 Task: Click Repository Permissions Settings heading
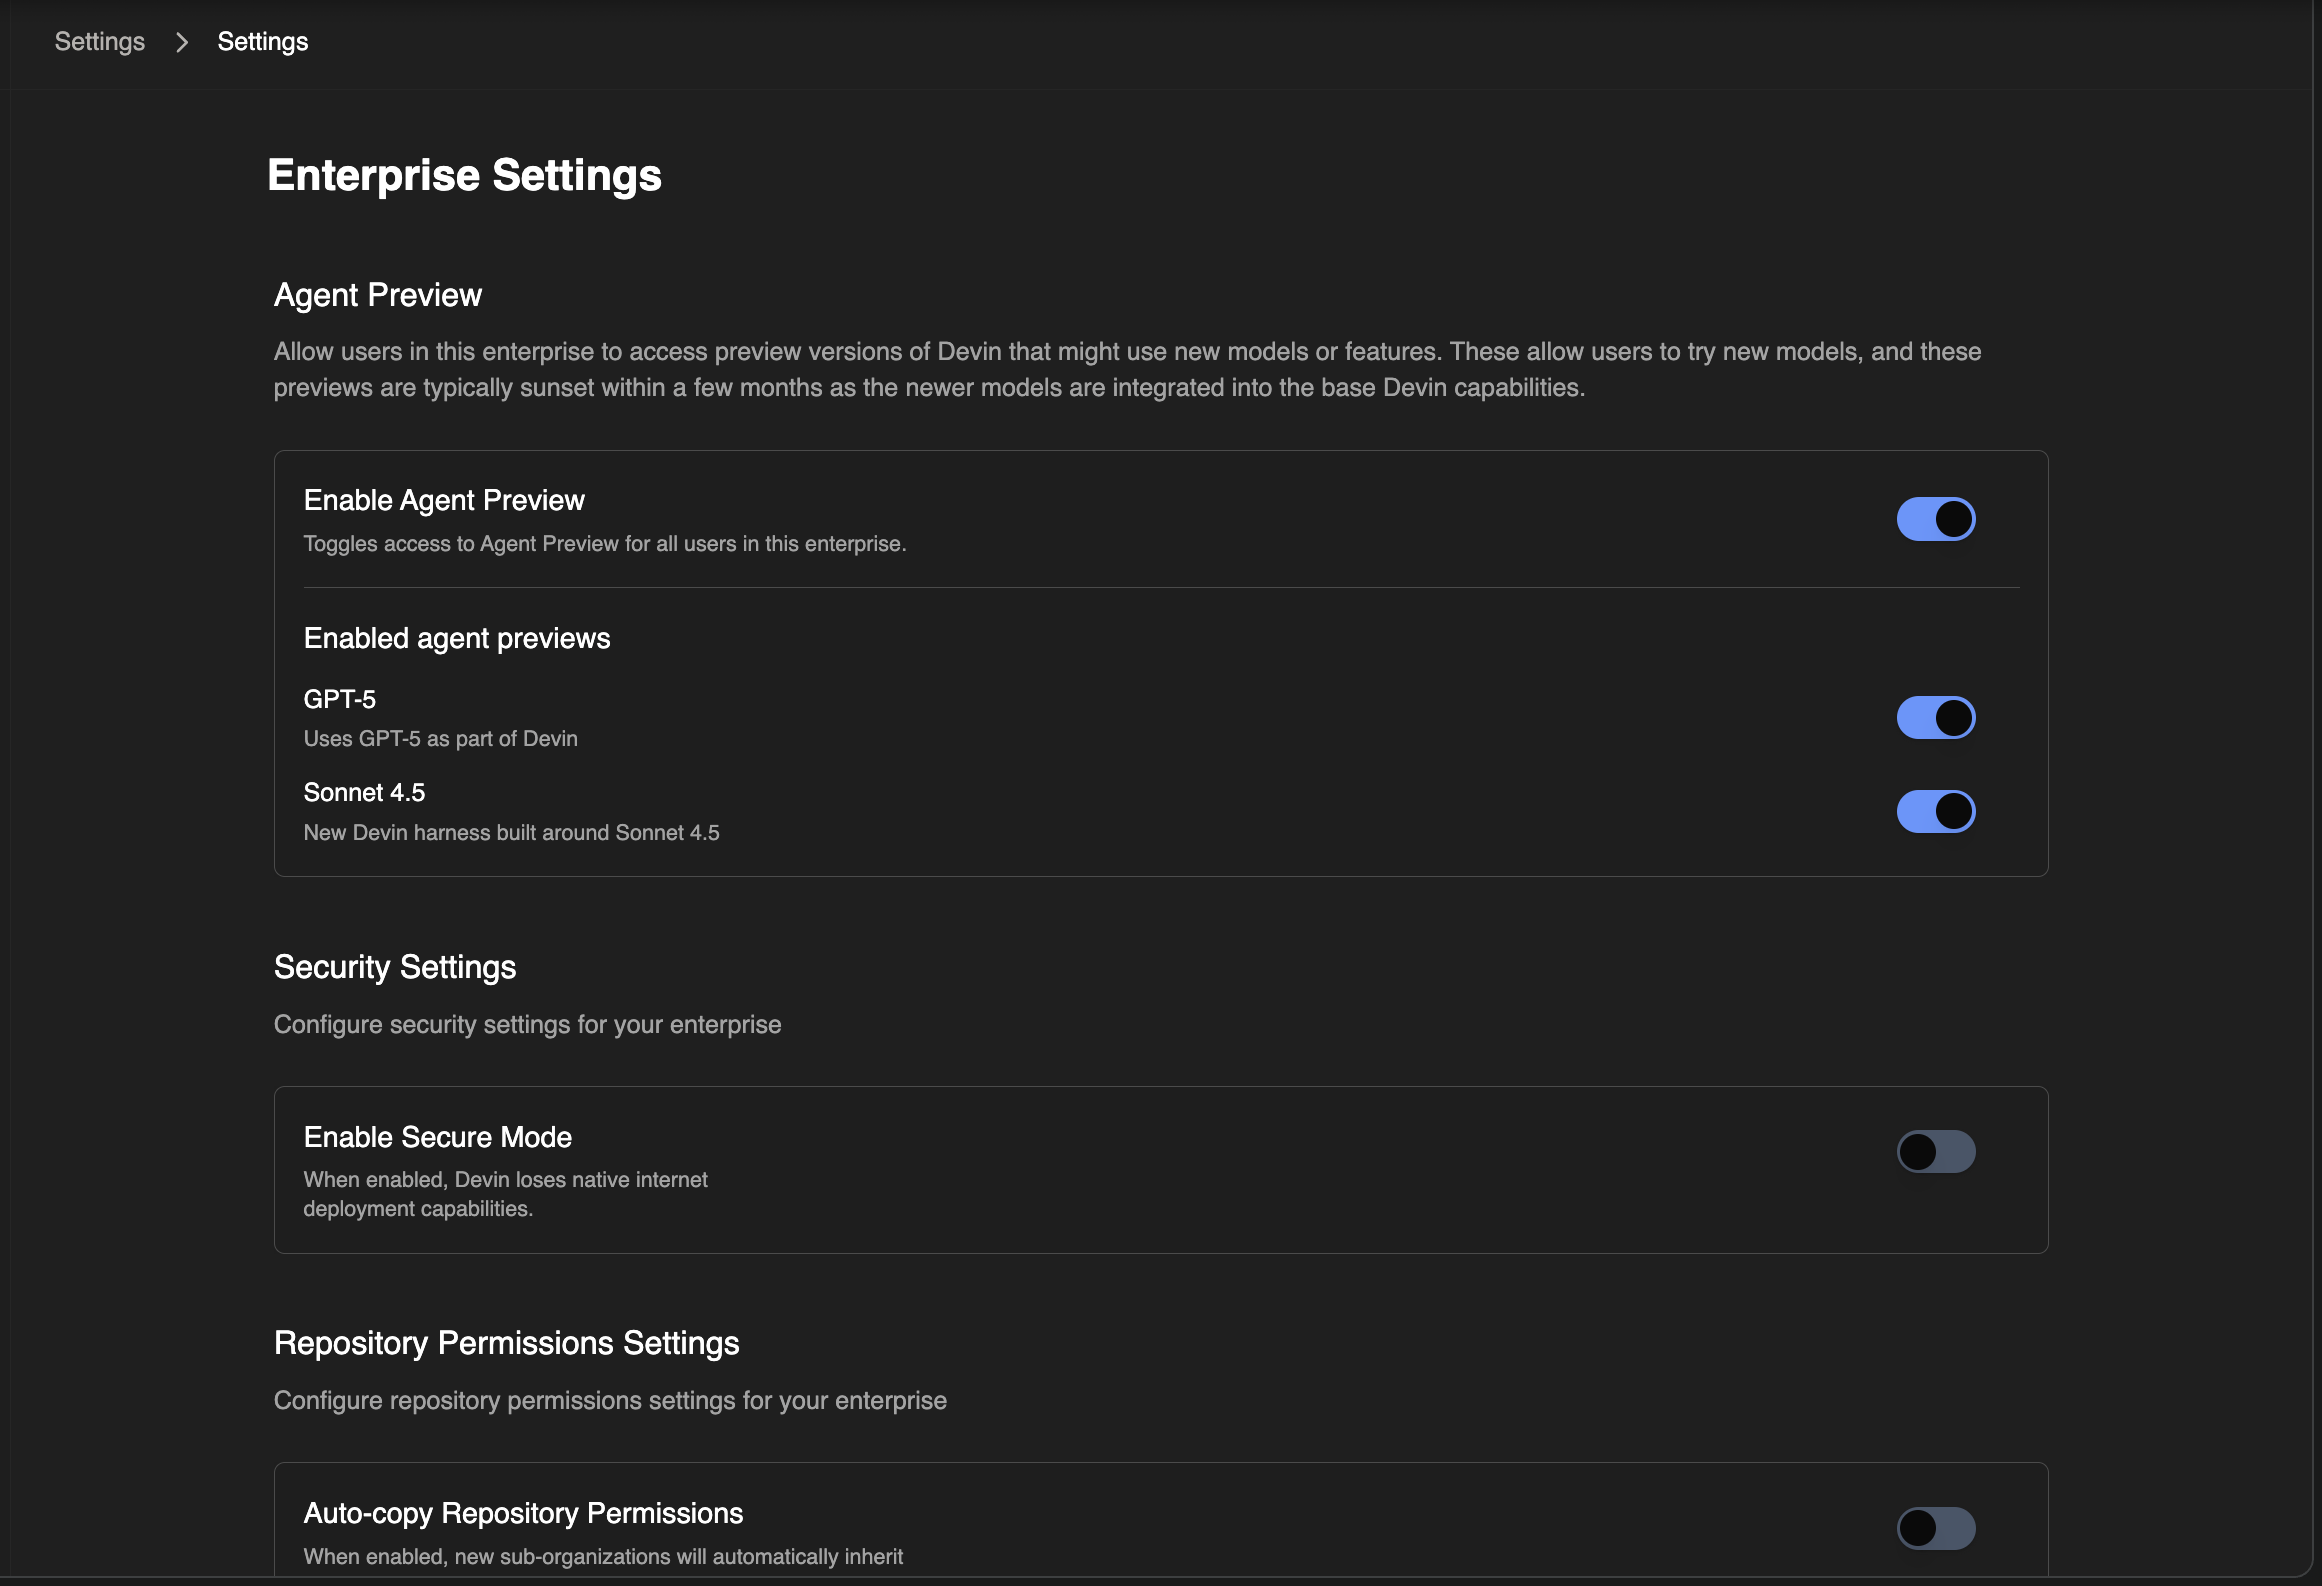506,1343
